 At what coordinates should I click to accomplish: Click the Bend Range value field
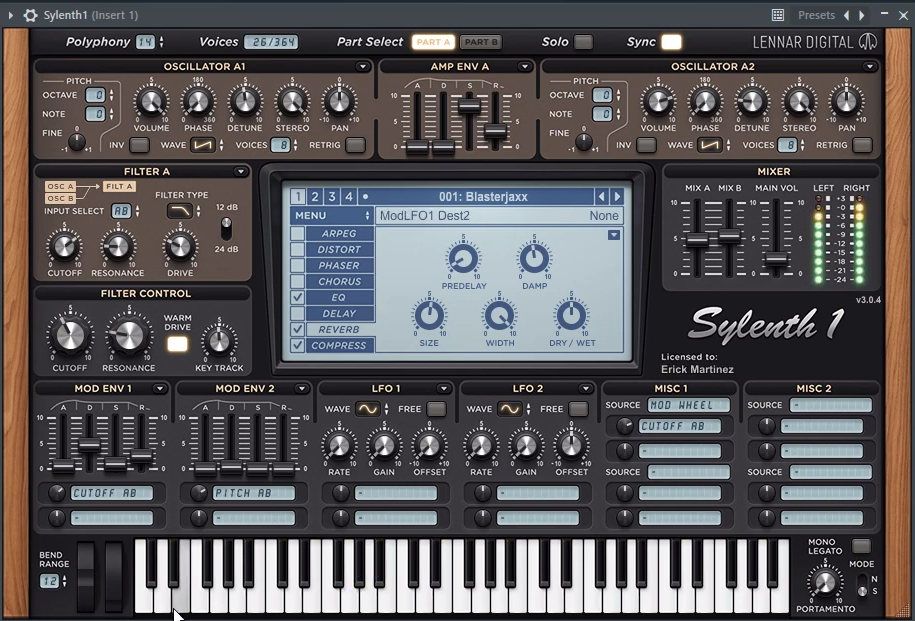[x=49, y=581]
